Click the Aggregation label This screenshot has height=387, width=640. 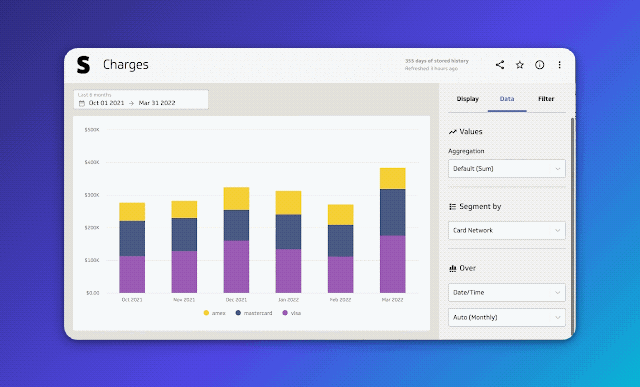466,151
